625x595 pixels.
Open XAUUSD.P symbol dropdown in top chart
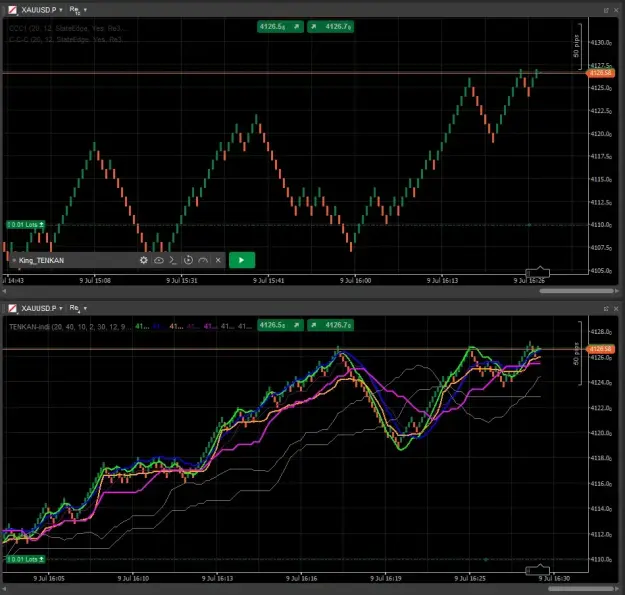[42, 10]
